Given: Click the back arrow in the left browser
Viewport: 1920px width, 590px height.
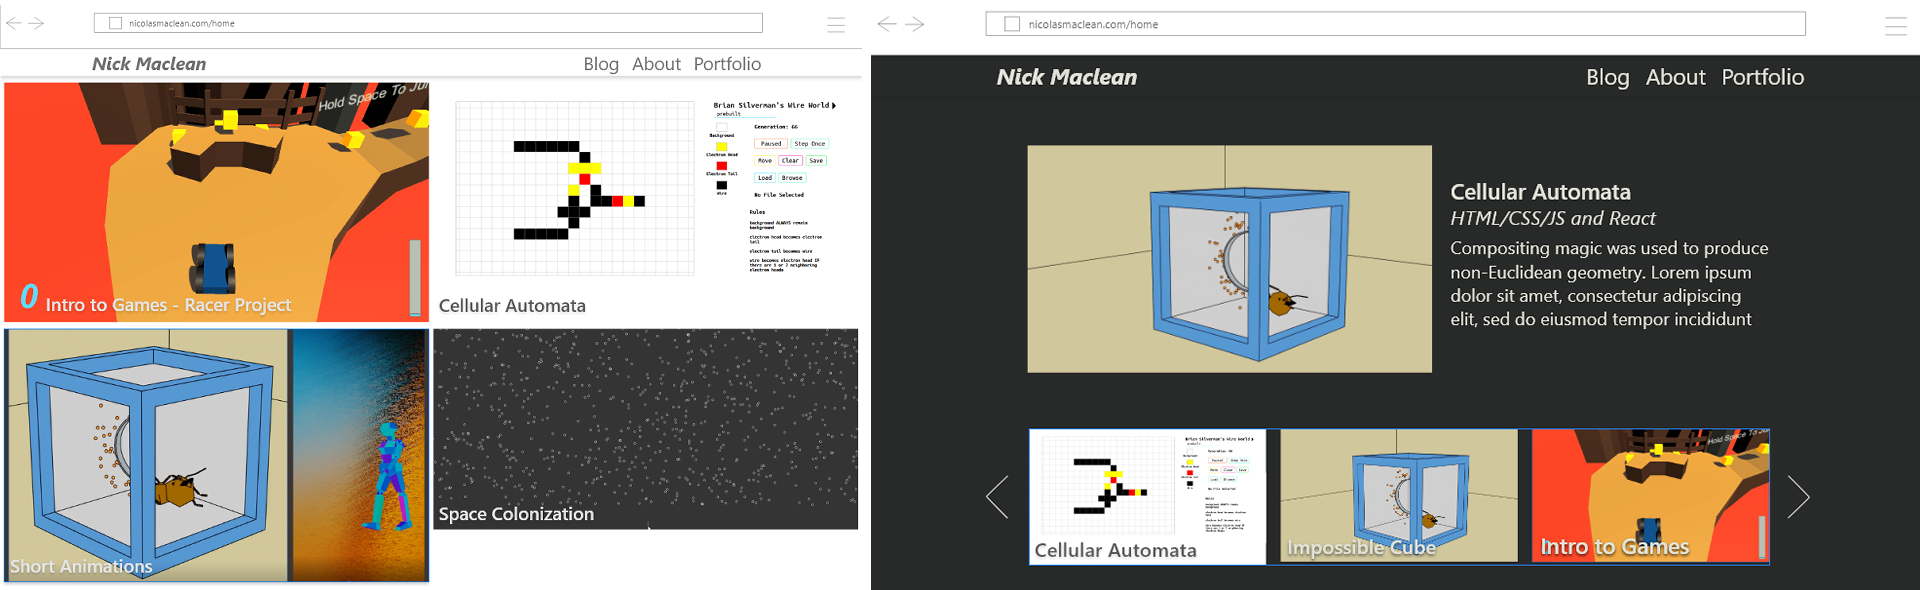Looking at the screenshot, I should [x=14, y=23].
